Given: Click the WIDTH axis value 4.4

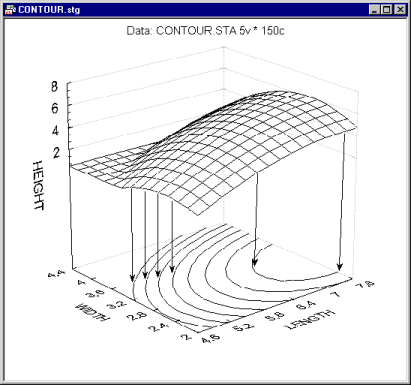Looking at the screenshot, I should click(x=57, y=274).
